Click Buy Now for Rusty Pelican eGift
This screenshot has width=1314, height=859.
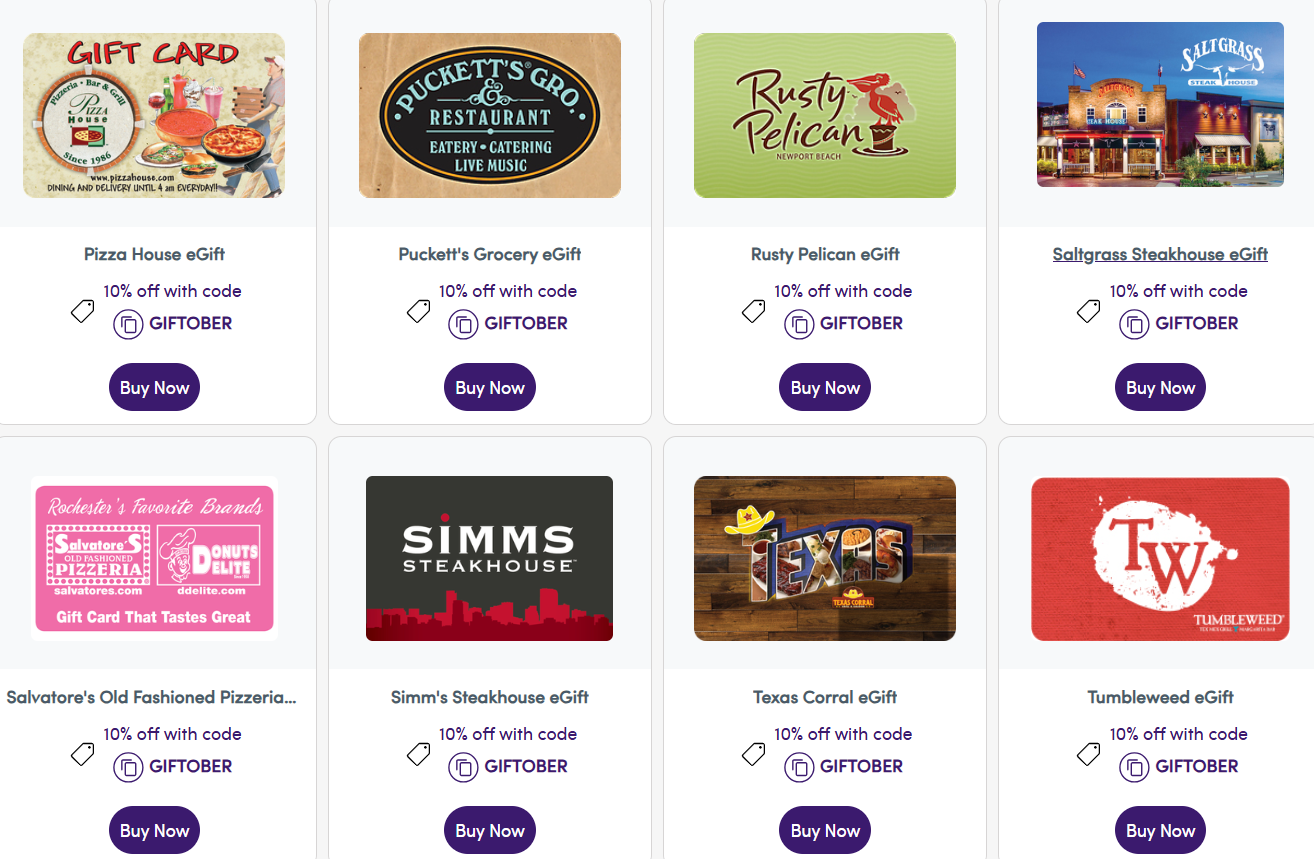pos(824,387)
